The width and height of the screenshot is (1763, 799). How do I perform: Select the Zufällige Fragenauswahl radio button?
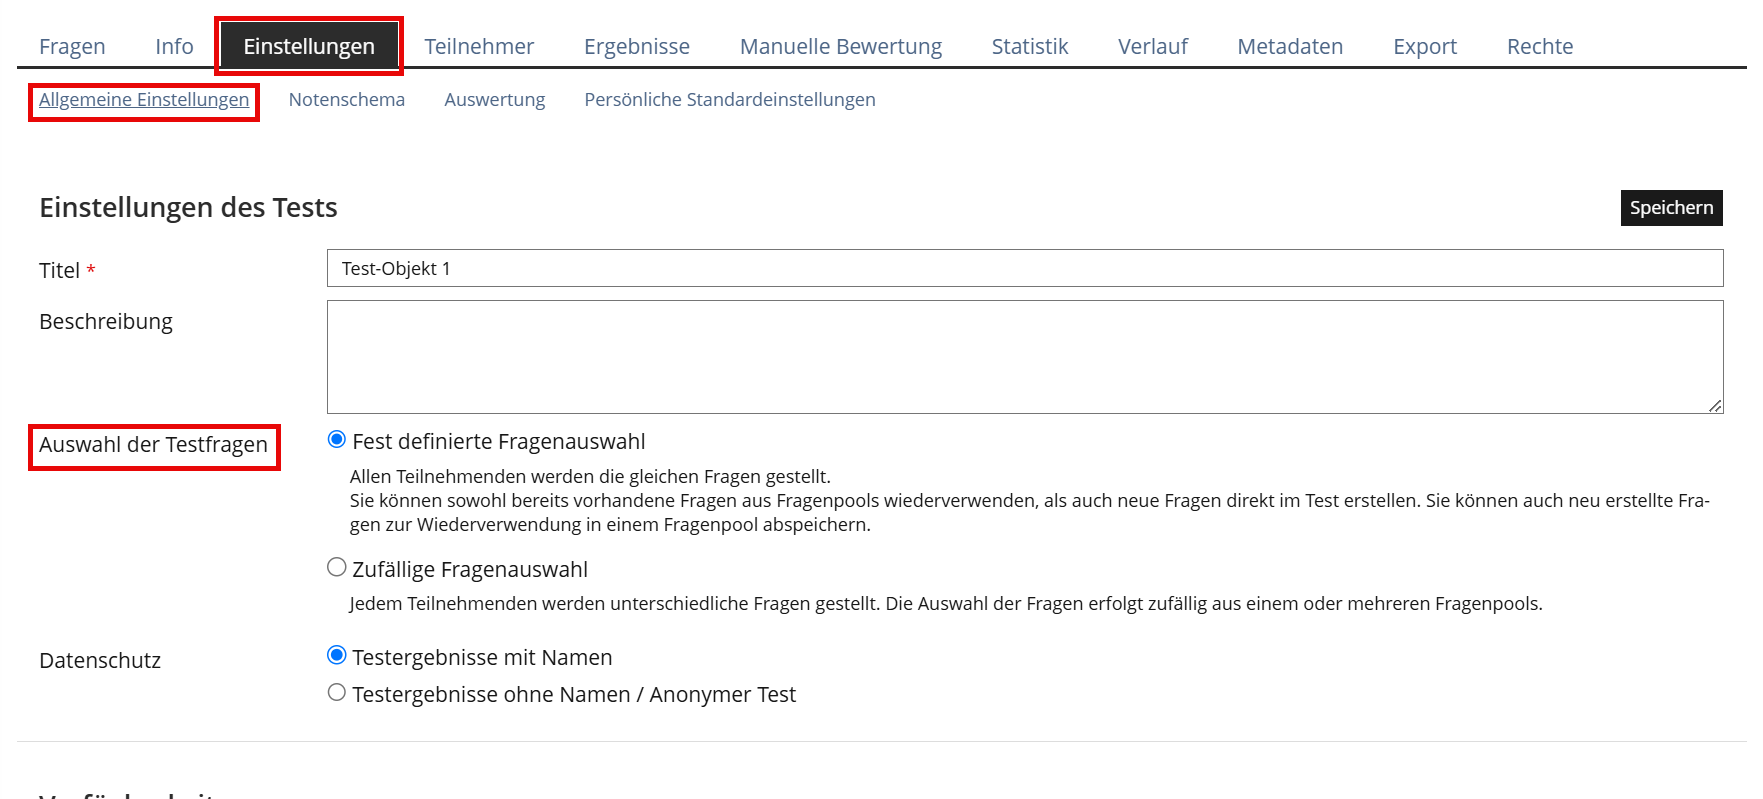click(x=337, y=568)
